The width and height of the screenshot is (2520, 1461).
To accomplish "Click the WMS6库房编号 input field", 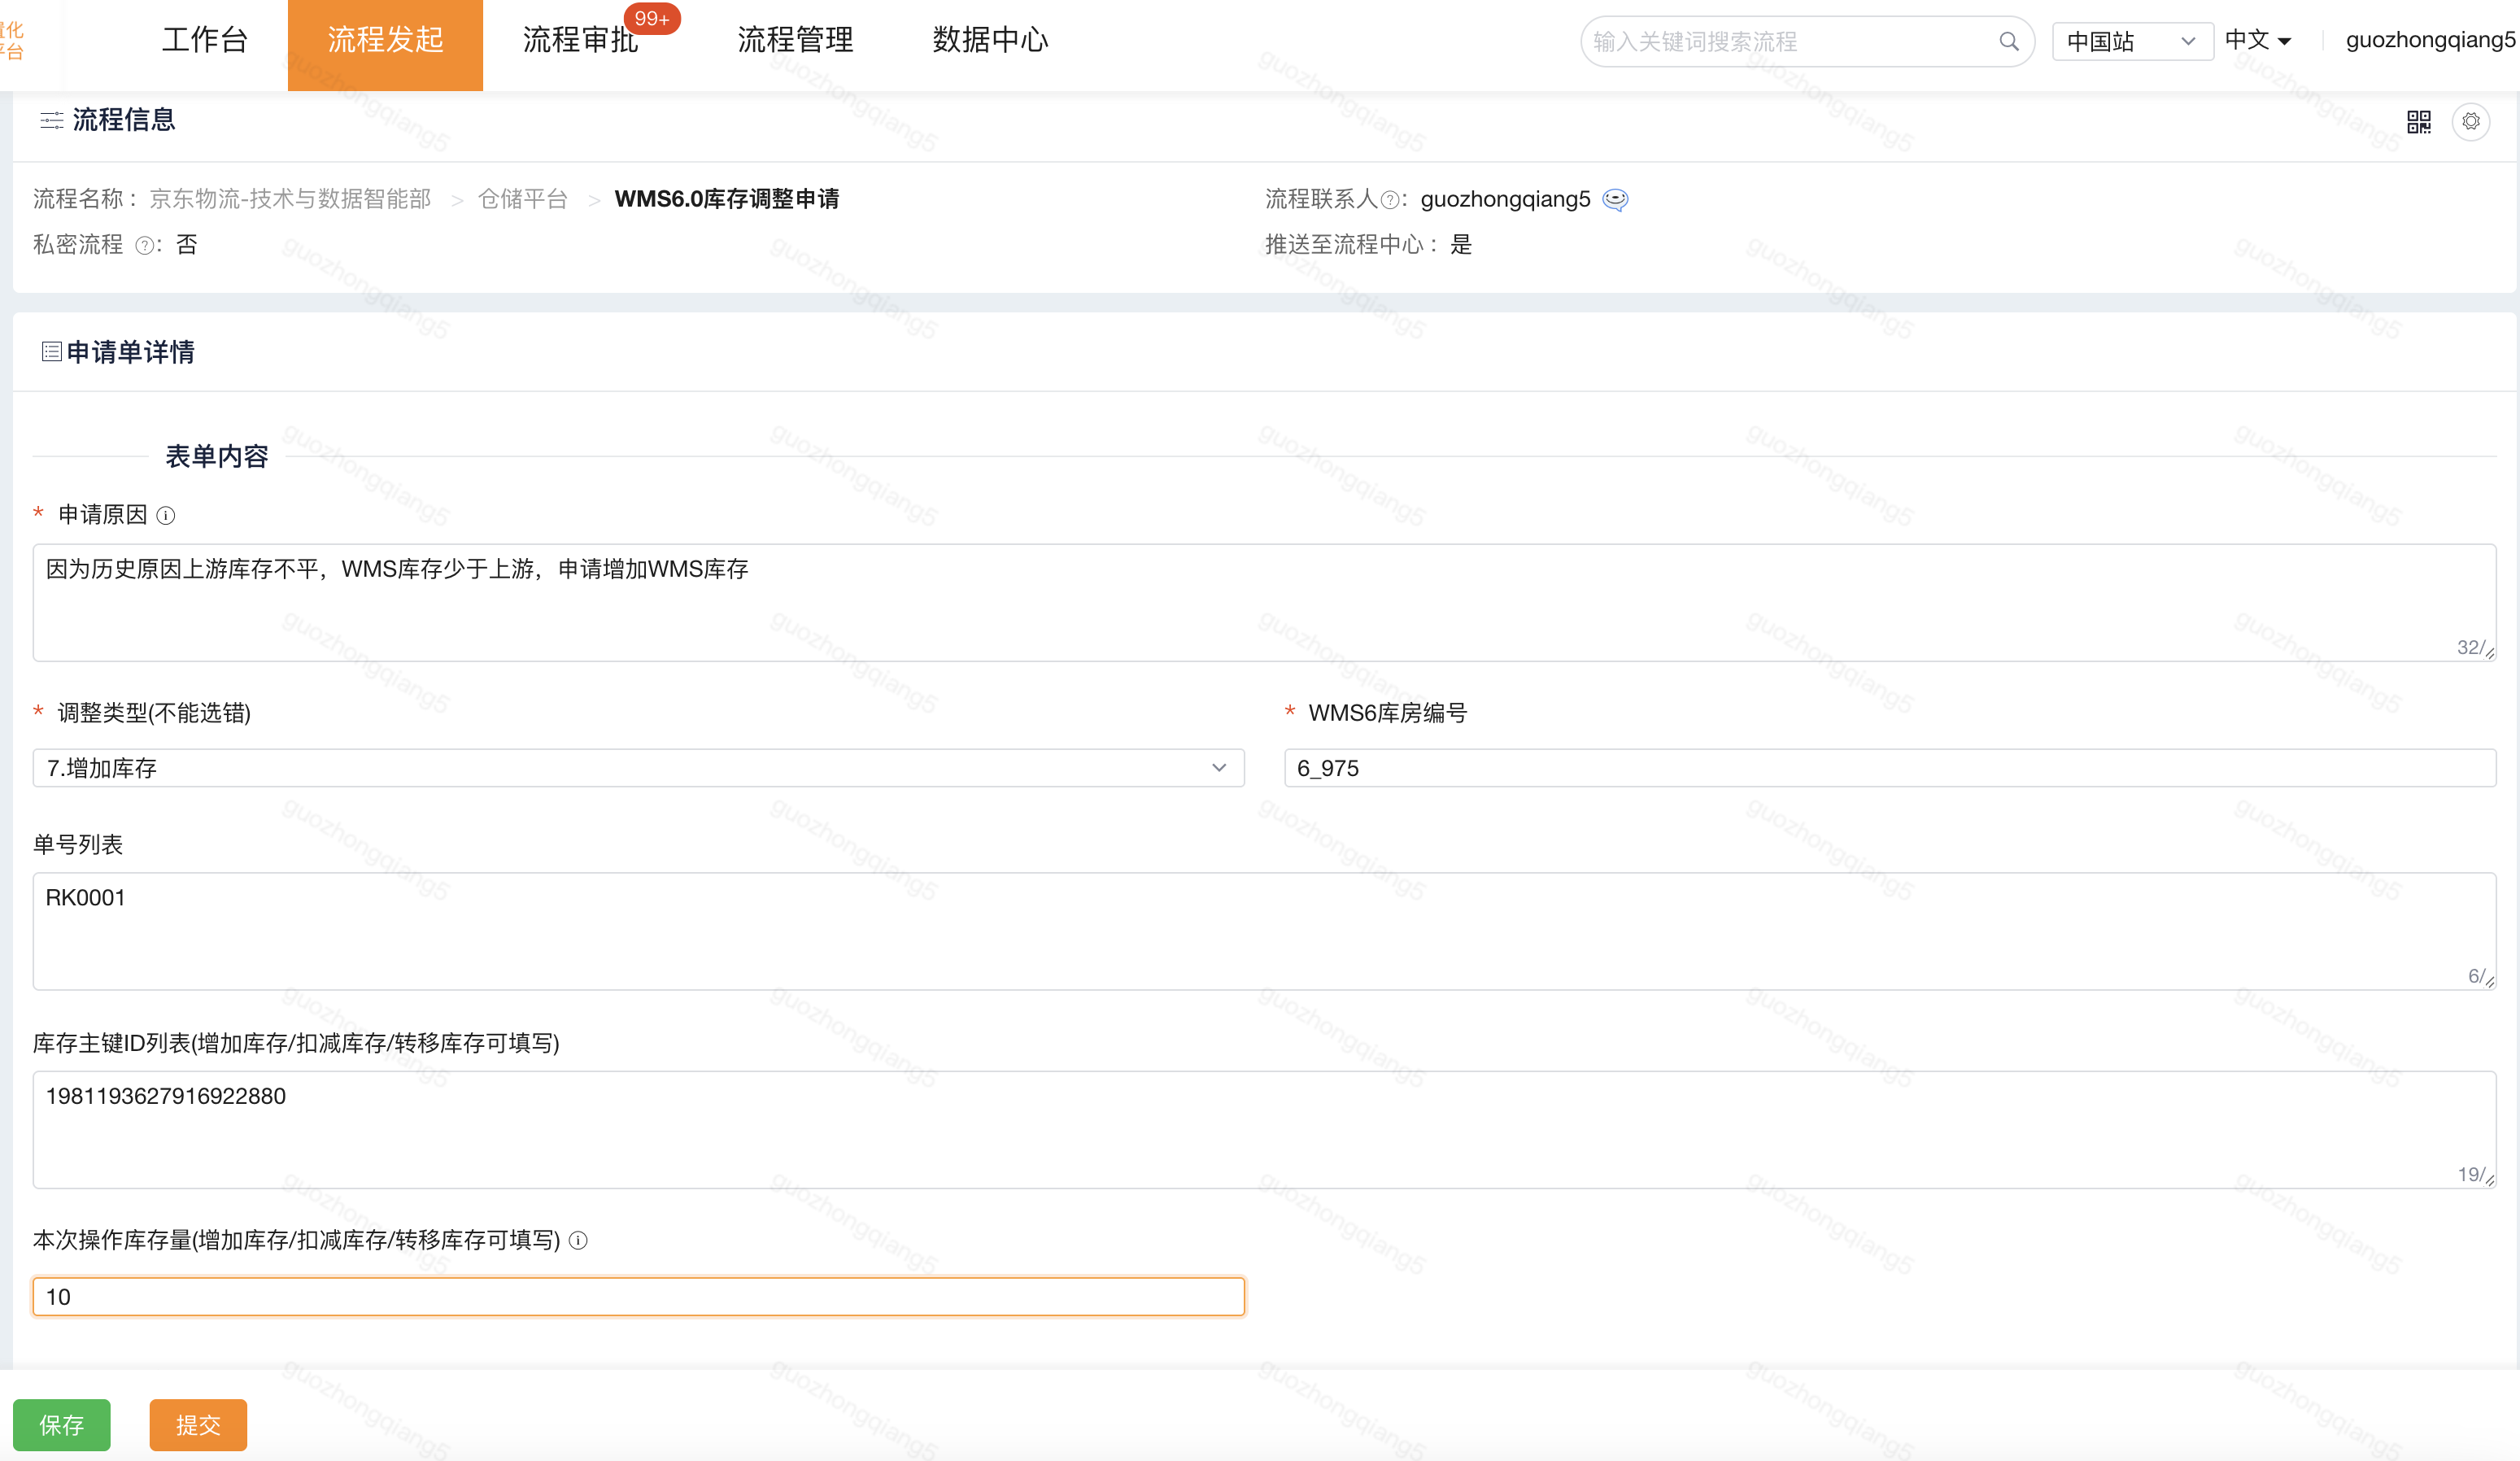I will [1889, 768].
